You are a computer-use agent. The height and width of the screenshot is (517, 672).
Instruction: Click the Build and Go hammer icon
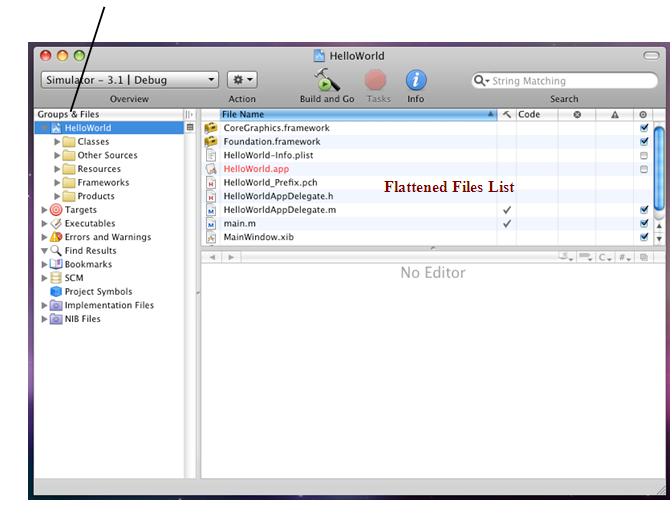(326, 80)
